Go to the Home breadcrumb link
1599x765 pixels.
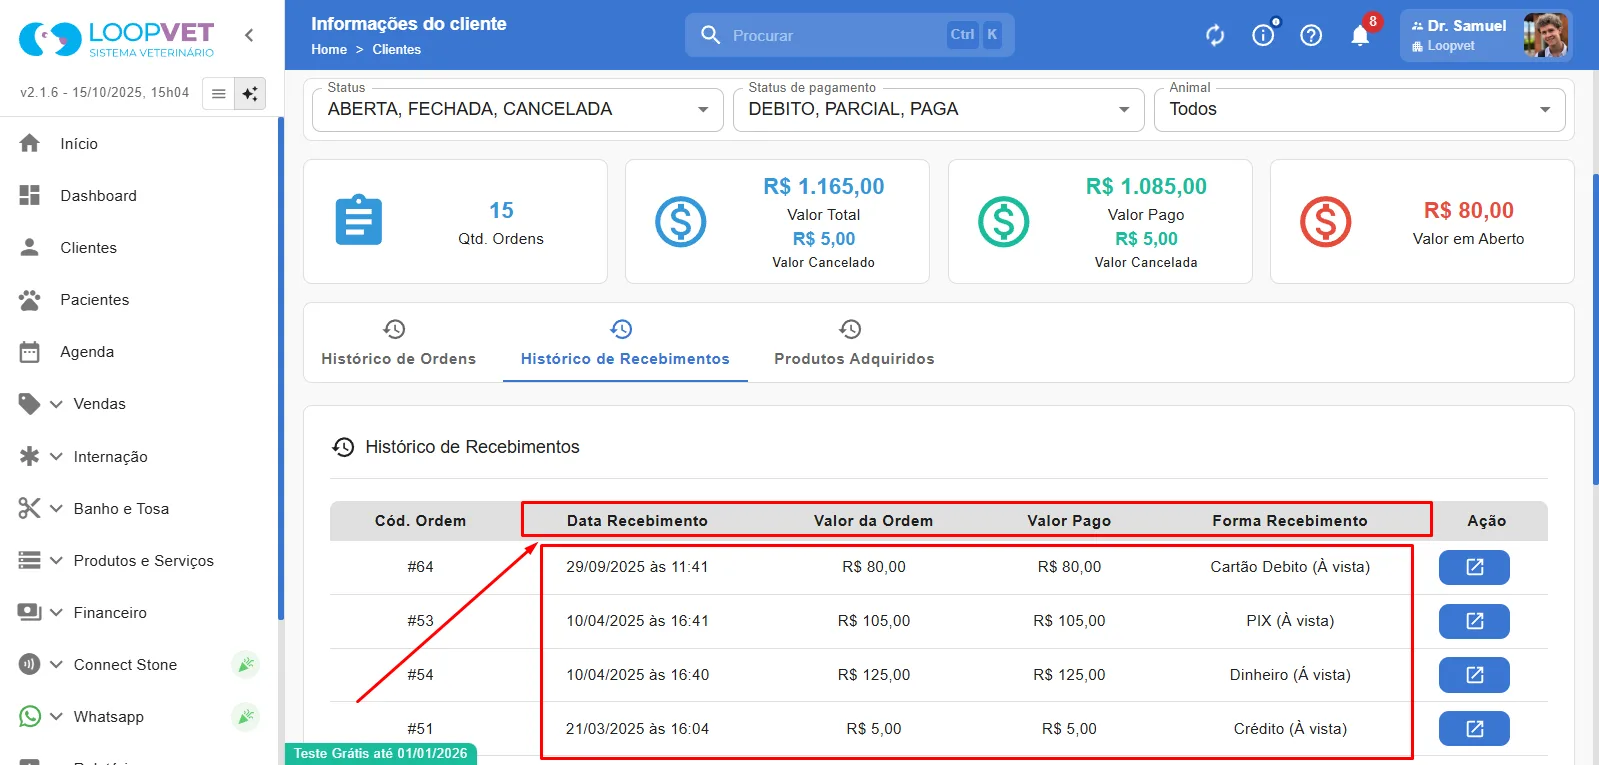(329, 49)
